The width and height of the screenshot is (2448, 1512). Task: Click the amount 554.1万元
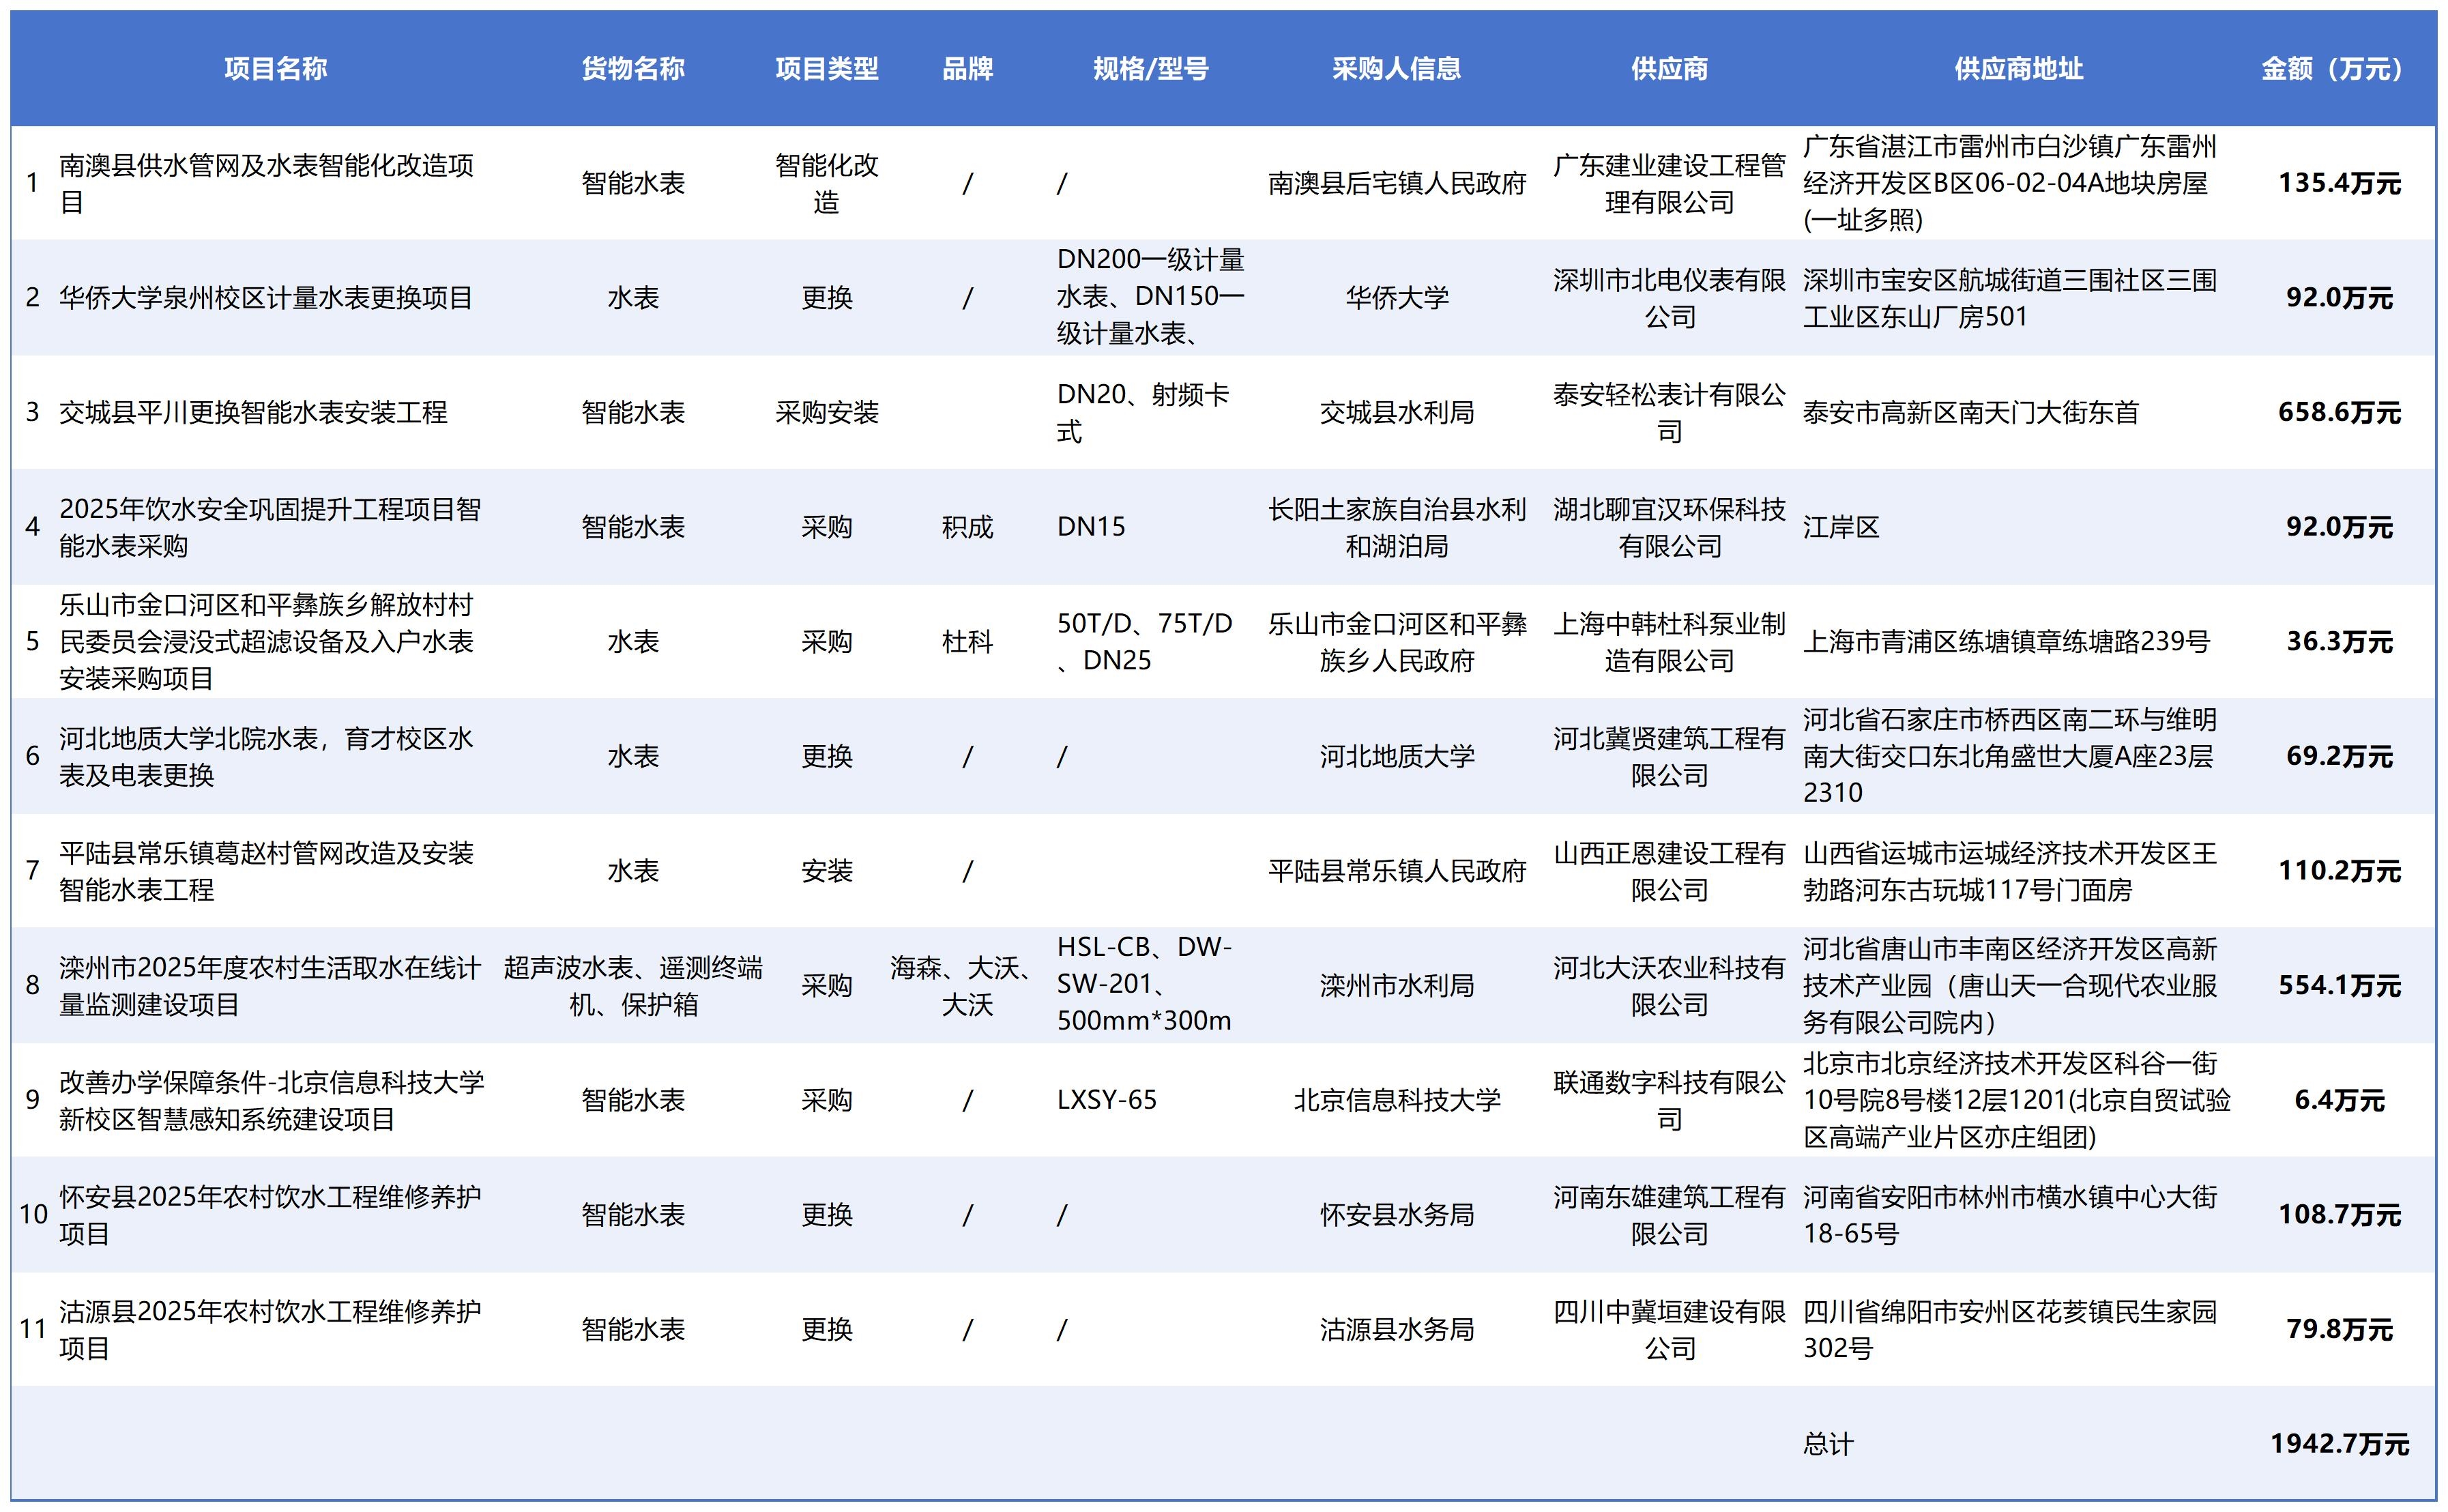(2339, 985)
